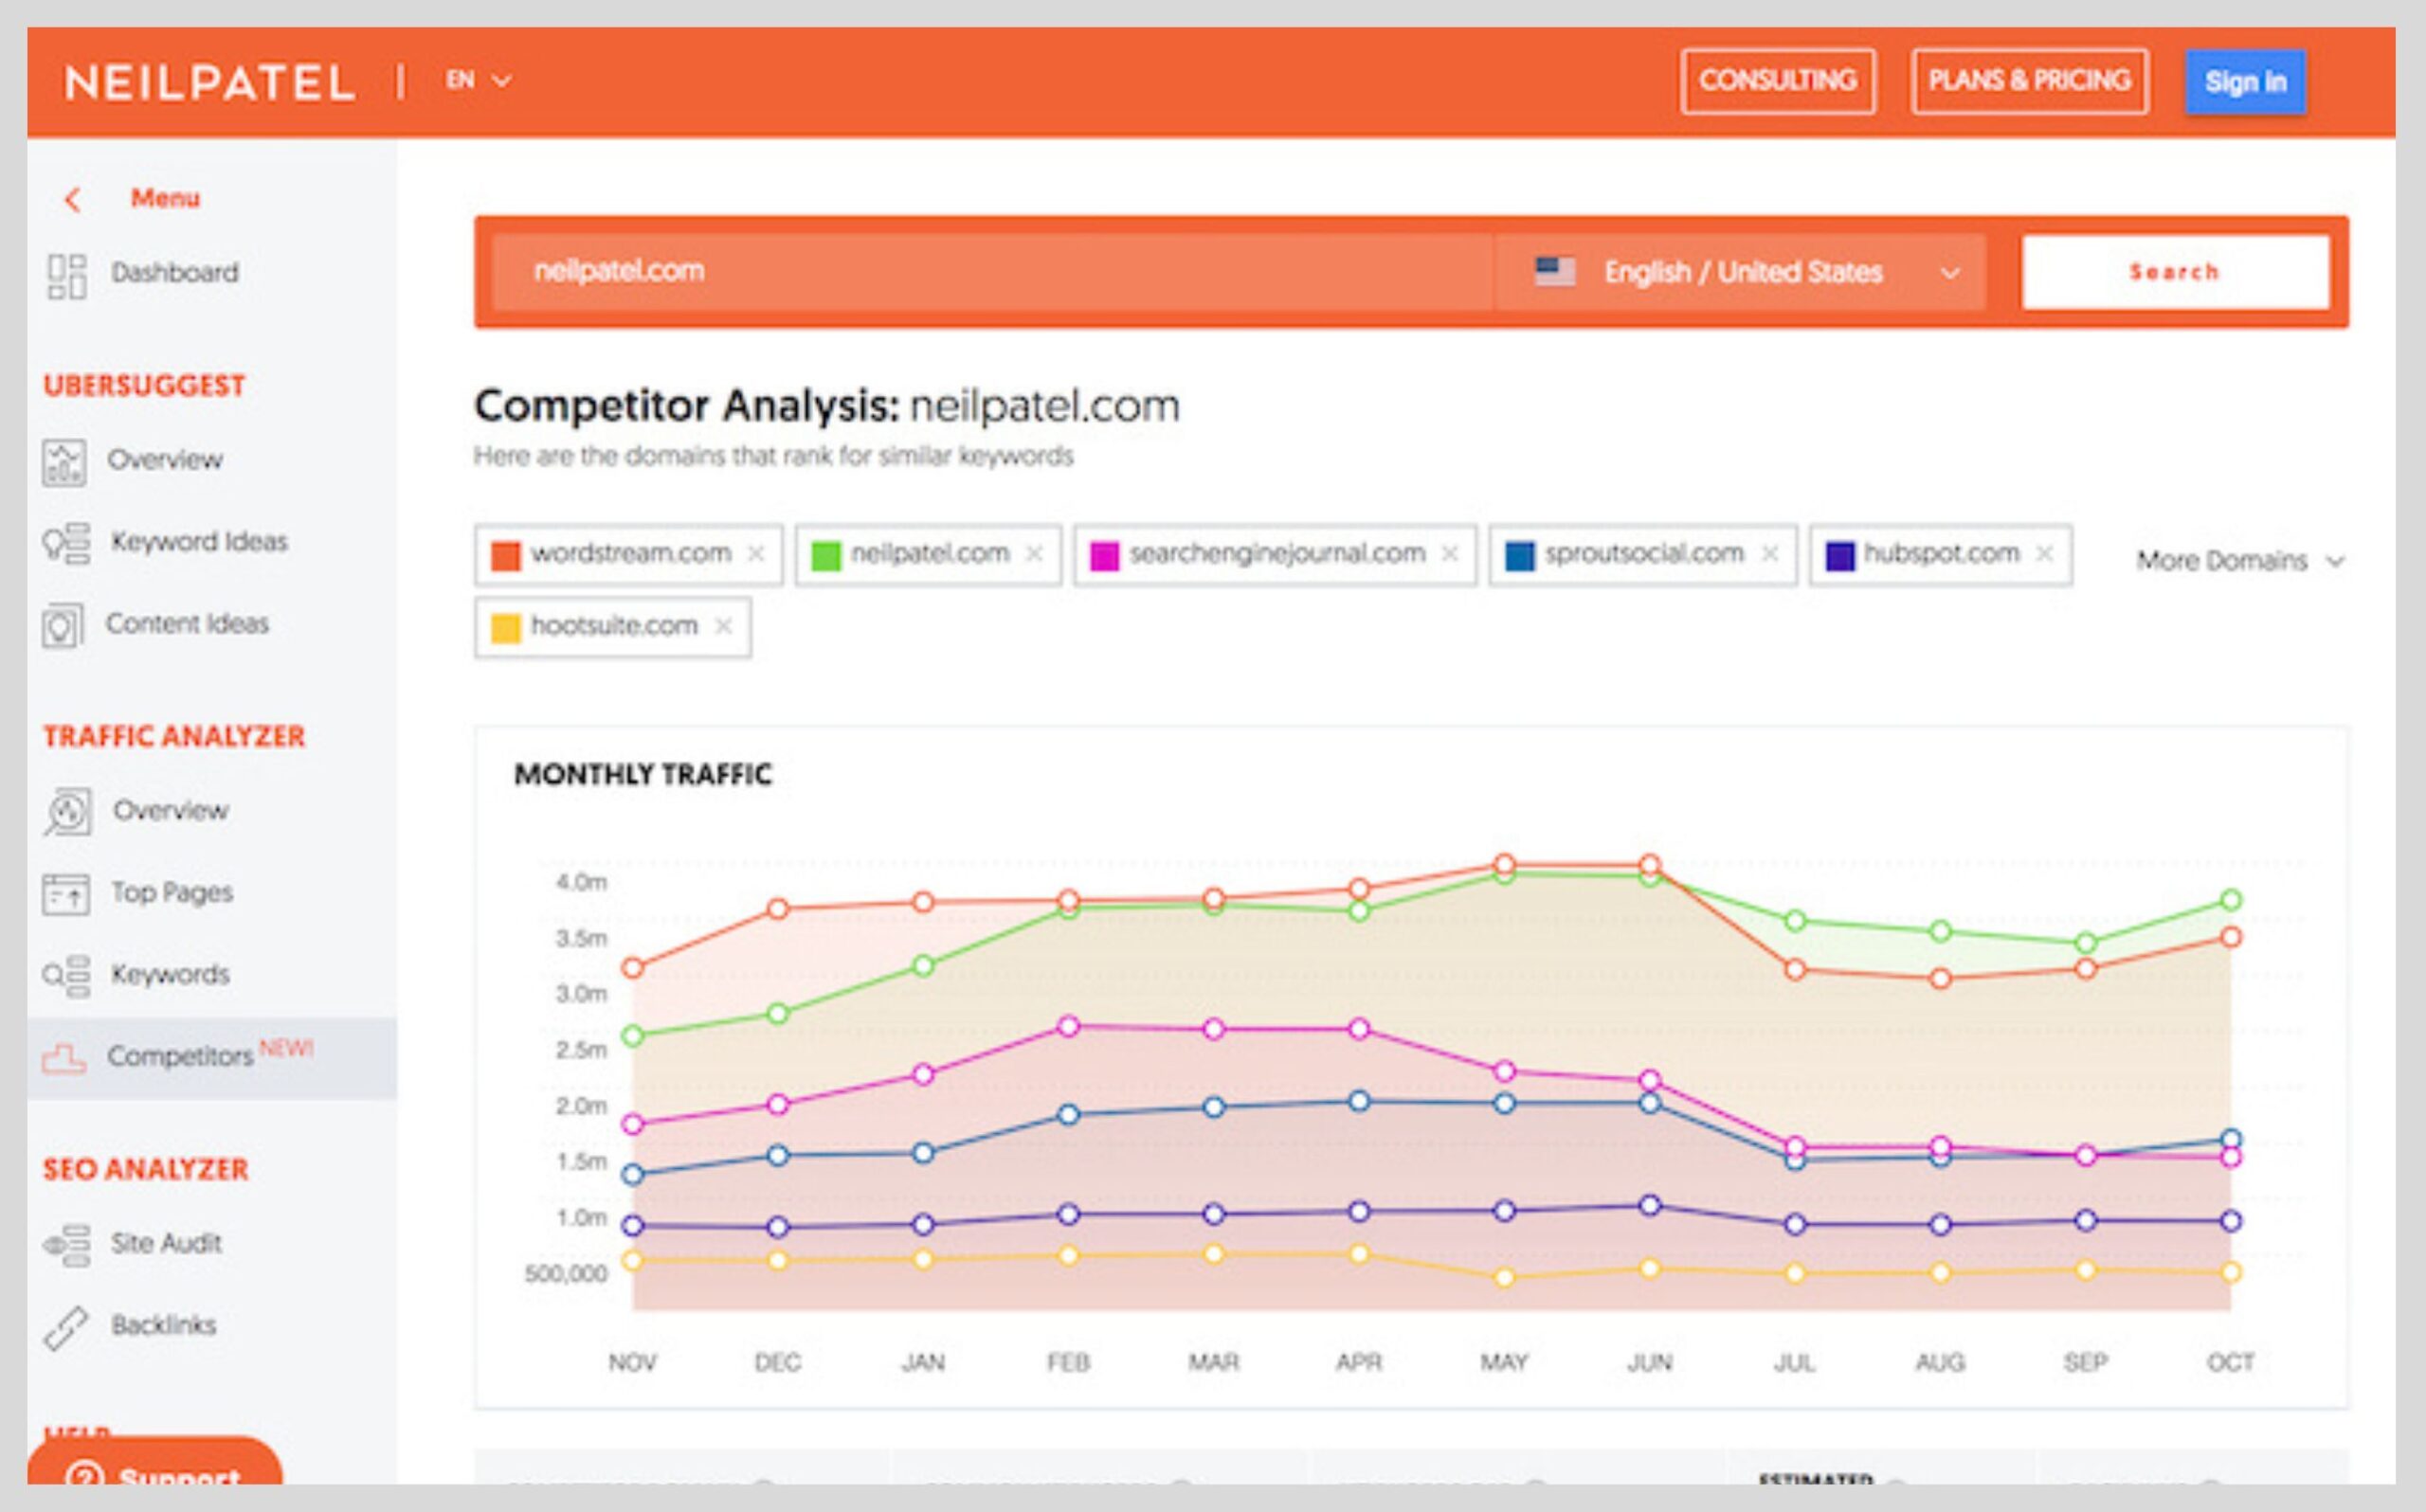Click the purple JUN data point
The width and height of the screenshot is (2426, 1512).
pyautogui.click(x=1650, y=1205)
